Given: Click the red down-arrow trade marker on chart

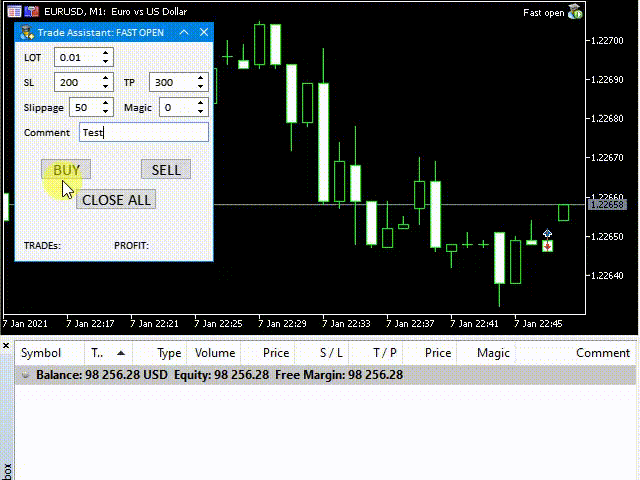Looking at the screenshot, I should [547, 246].
